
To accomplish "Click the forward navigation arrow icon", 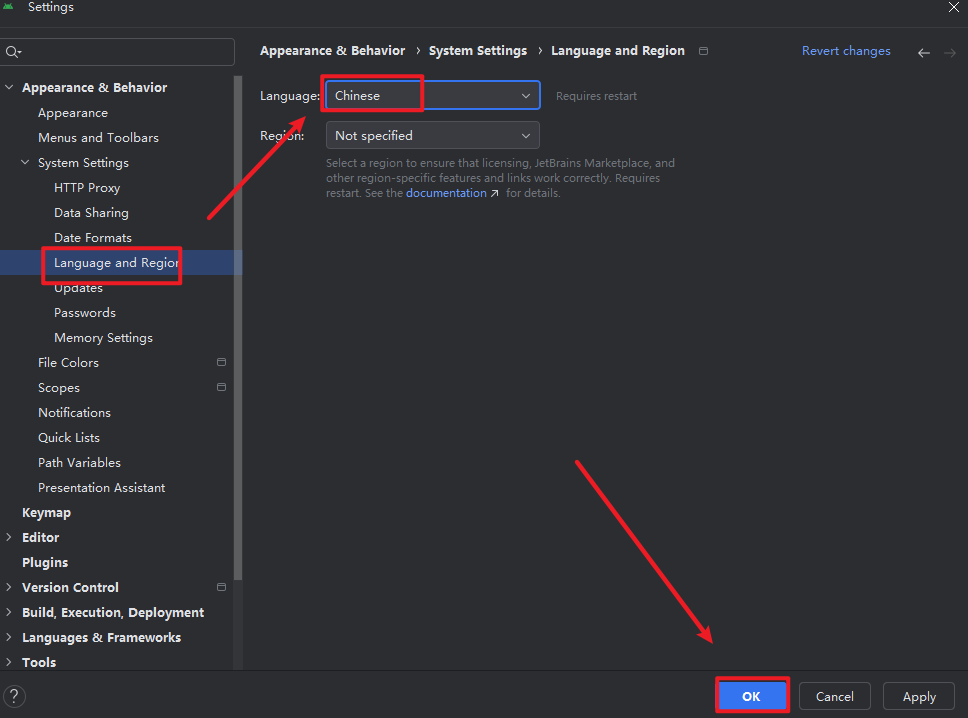I will click(x=949, y=52).
